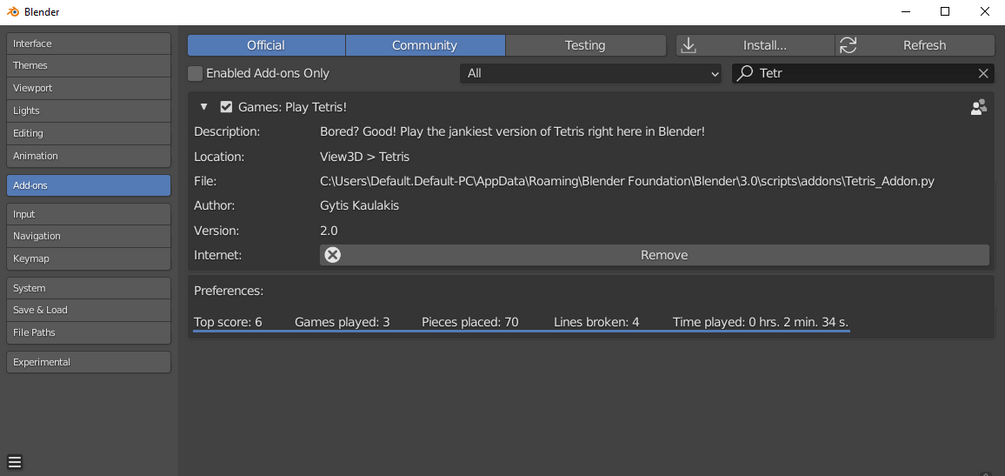The height and width of the screenshot is (476, 1005).
Task: Click the X circle icon on Remove button
Action: (333, 255)
